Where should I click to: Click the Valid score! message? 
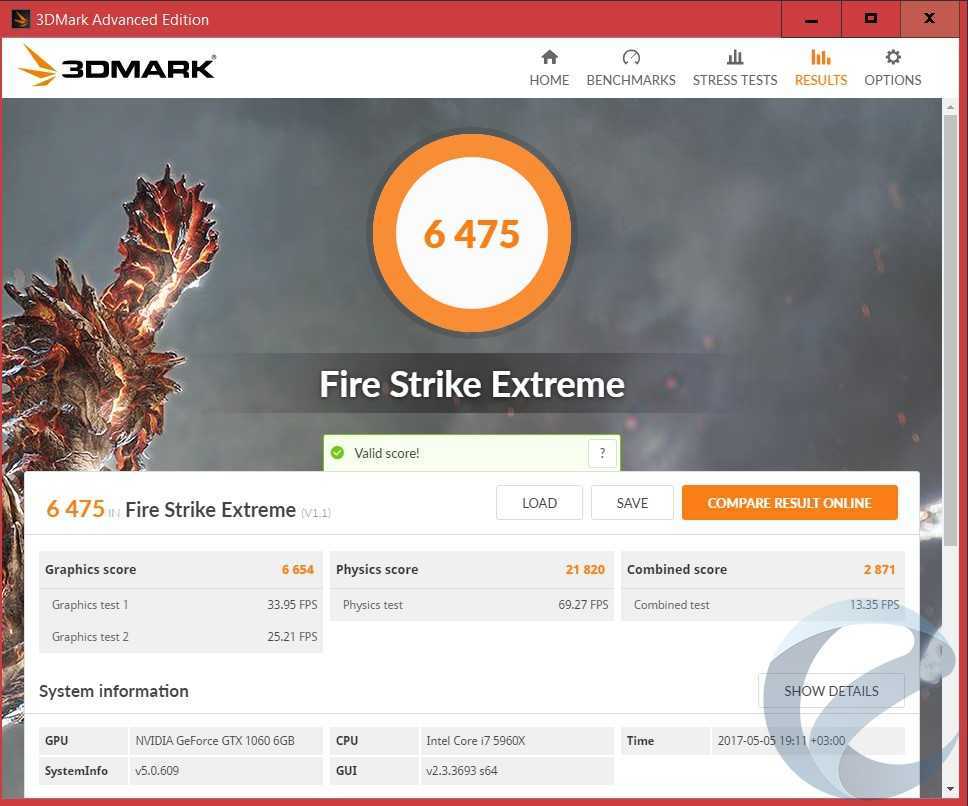(386, 453)
